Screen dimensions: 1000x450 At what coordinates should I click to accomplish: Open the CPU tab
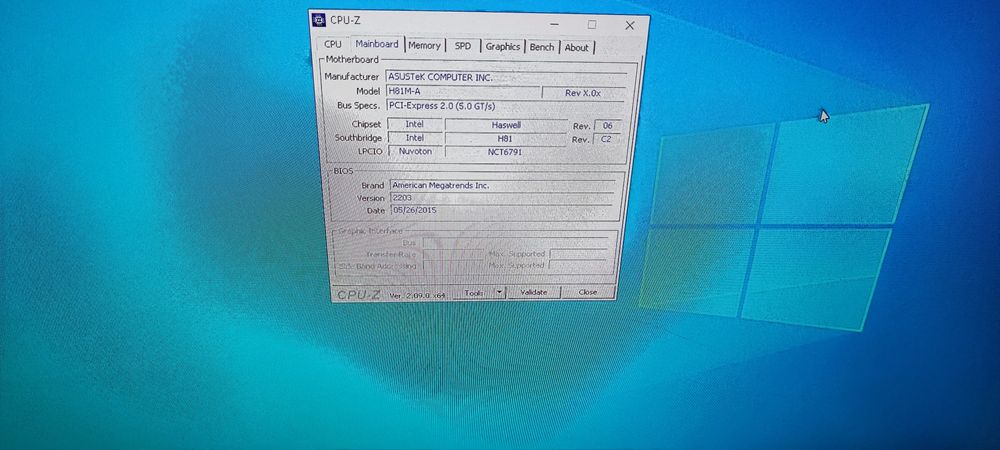pyautogui.click(x=332, y=45)
